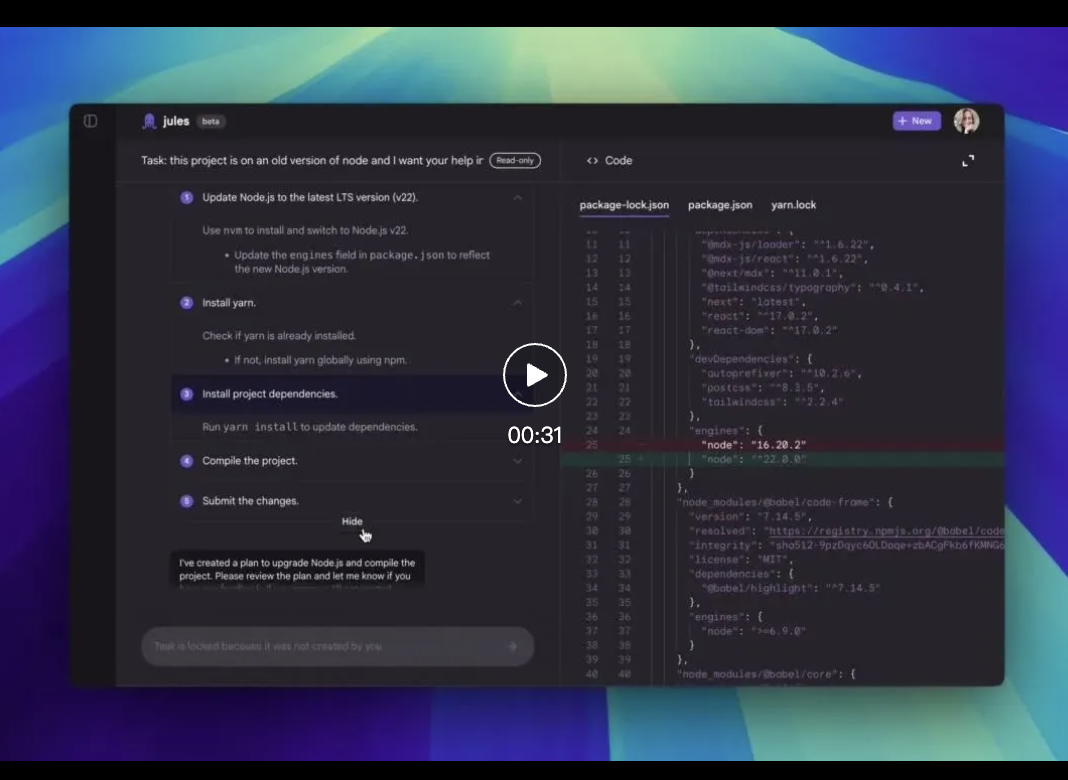Click the Jules octopus logo
The width and height of the screenshot is (1068, 780).
pyautogui.click(x=150, y=121)
